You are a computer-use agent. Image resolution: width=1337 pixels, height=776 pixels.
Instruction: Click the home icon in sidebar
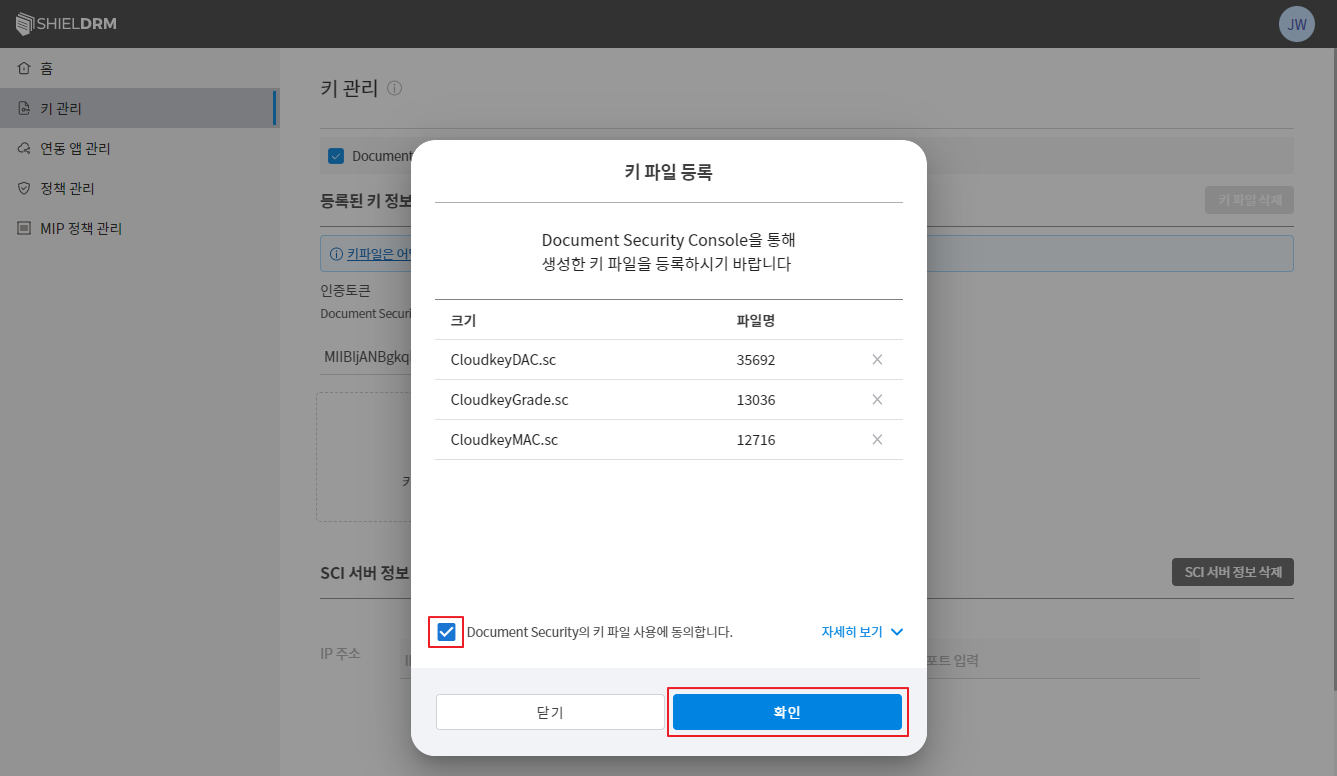24,68
